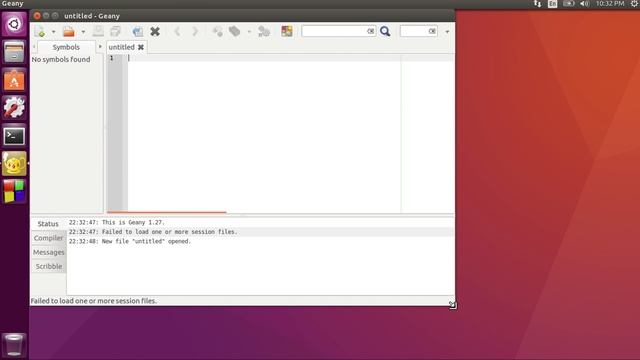640x360 pixels.
Task: Open the keyboard layout En indicator
Action: point(552,4)
